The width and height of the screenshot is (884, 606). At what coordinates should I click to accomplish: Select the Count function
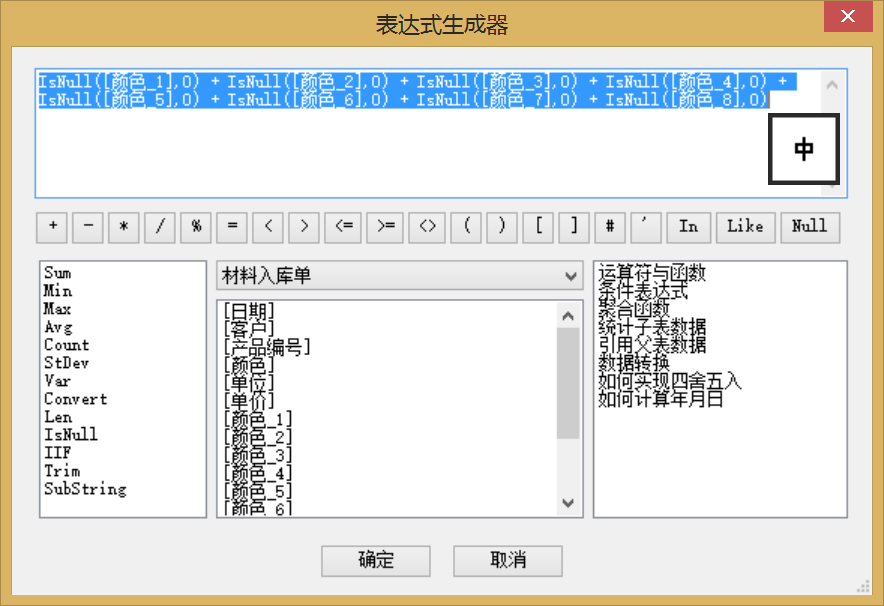[67, 345]
